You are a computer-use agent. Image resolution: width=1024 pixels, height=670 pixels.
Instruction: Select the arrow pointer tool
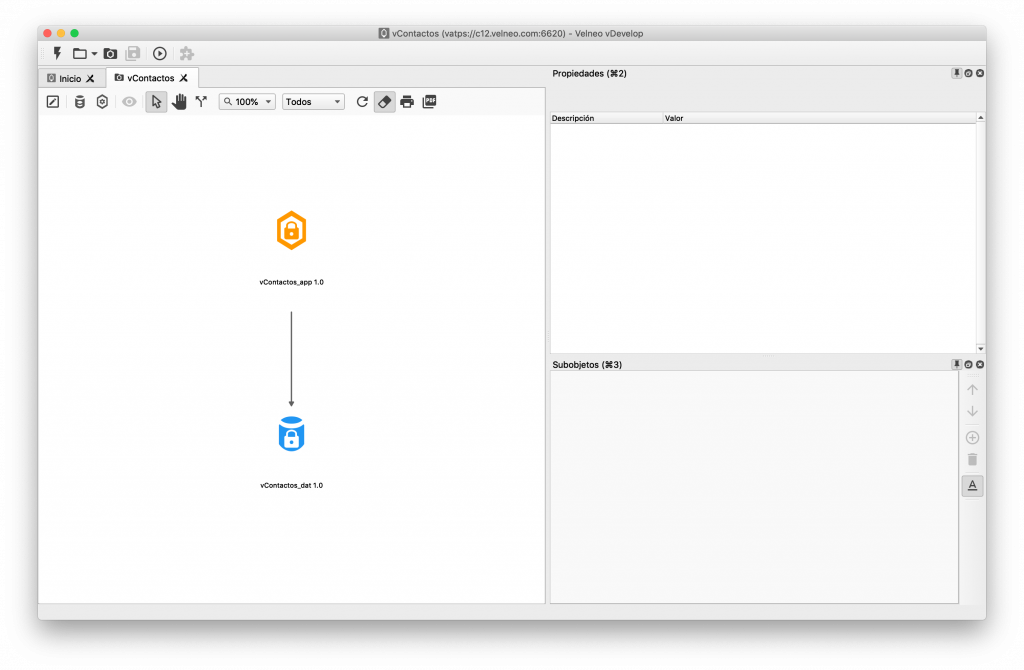coord(156,102)
